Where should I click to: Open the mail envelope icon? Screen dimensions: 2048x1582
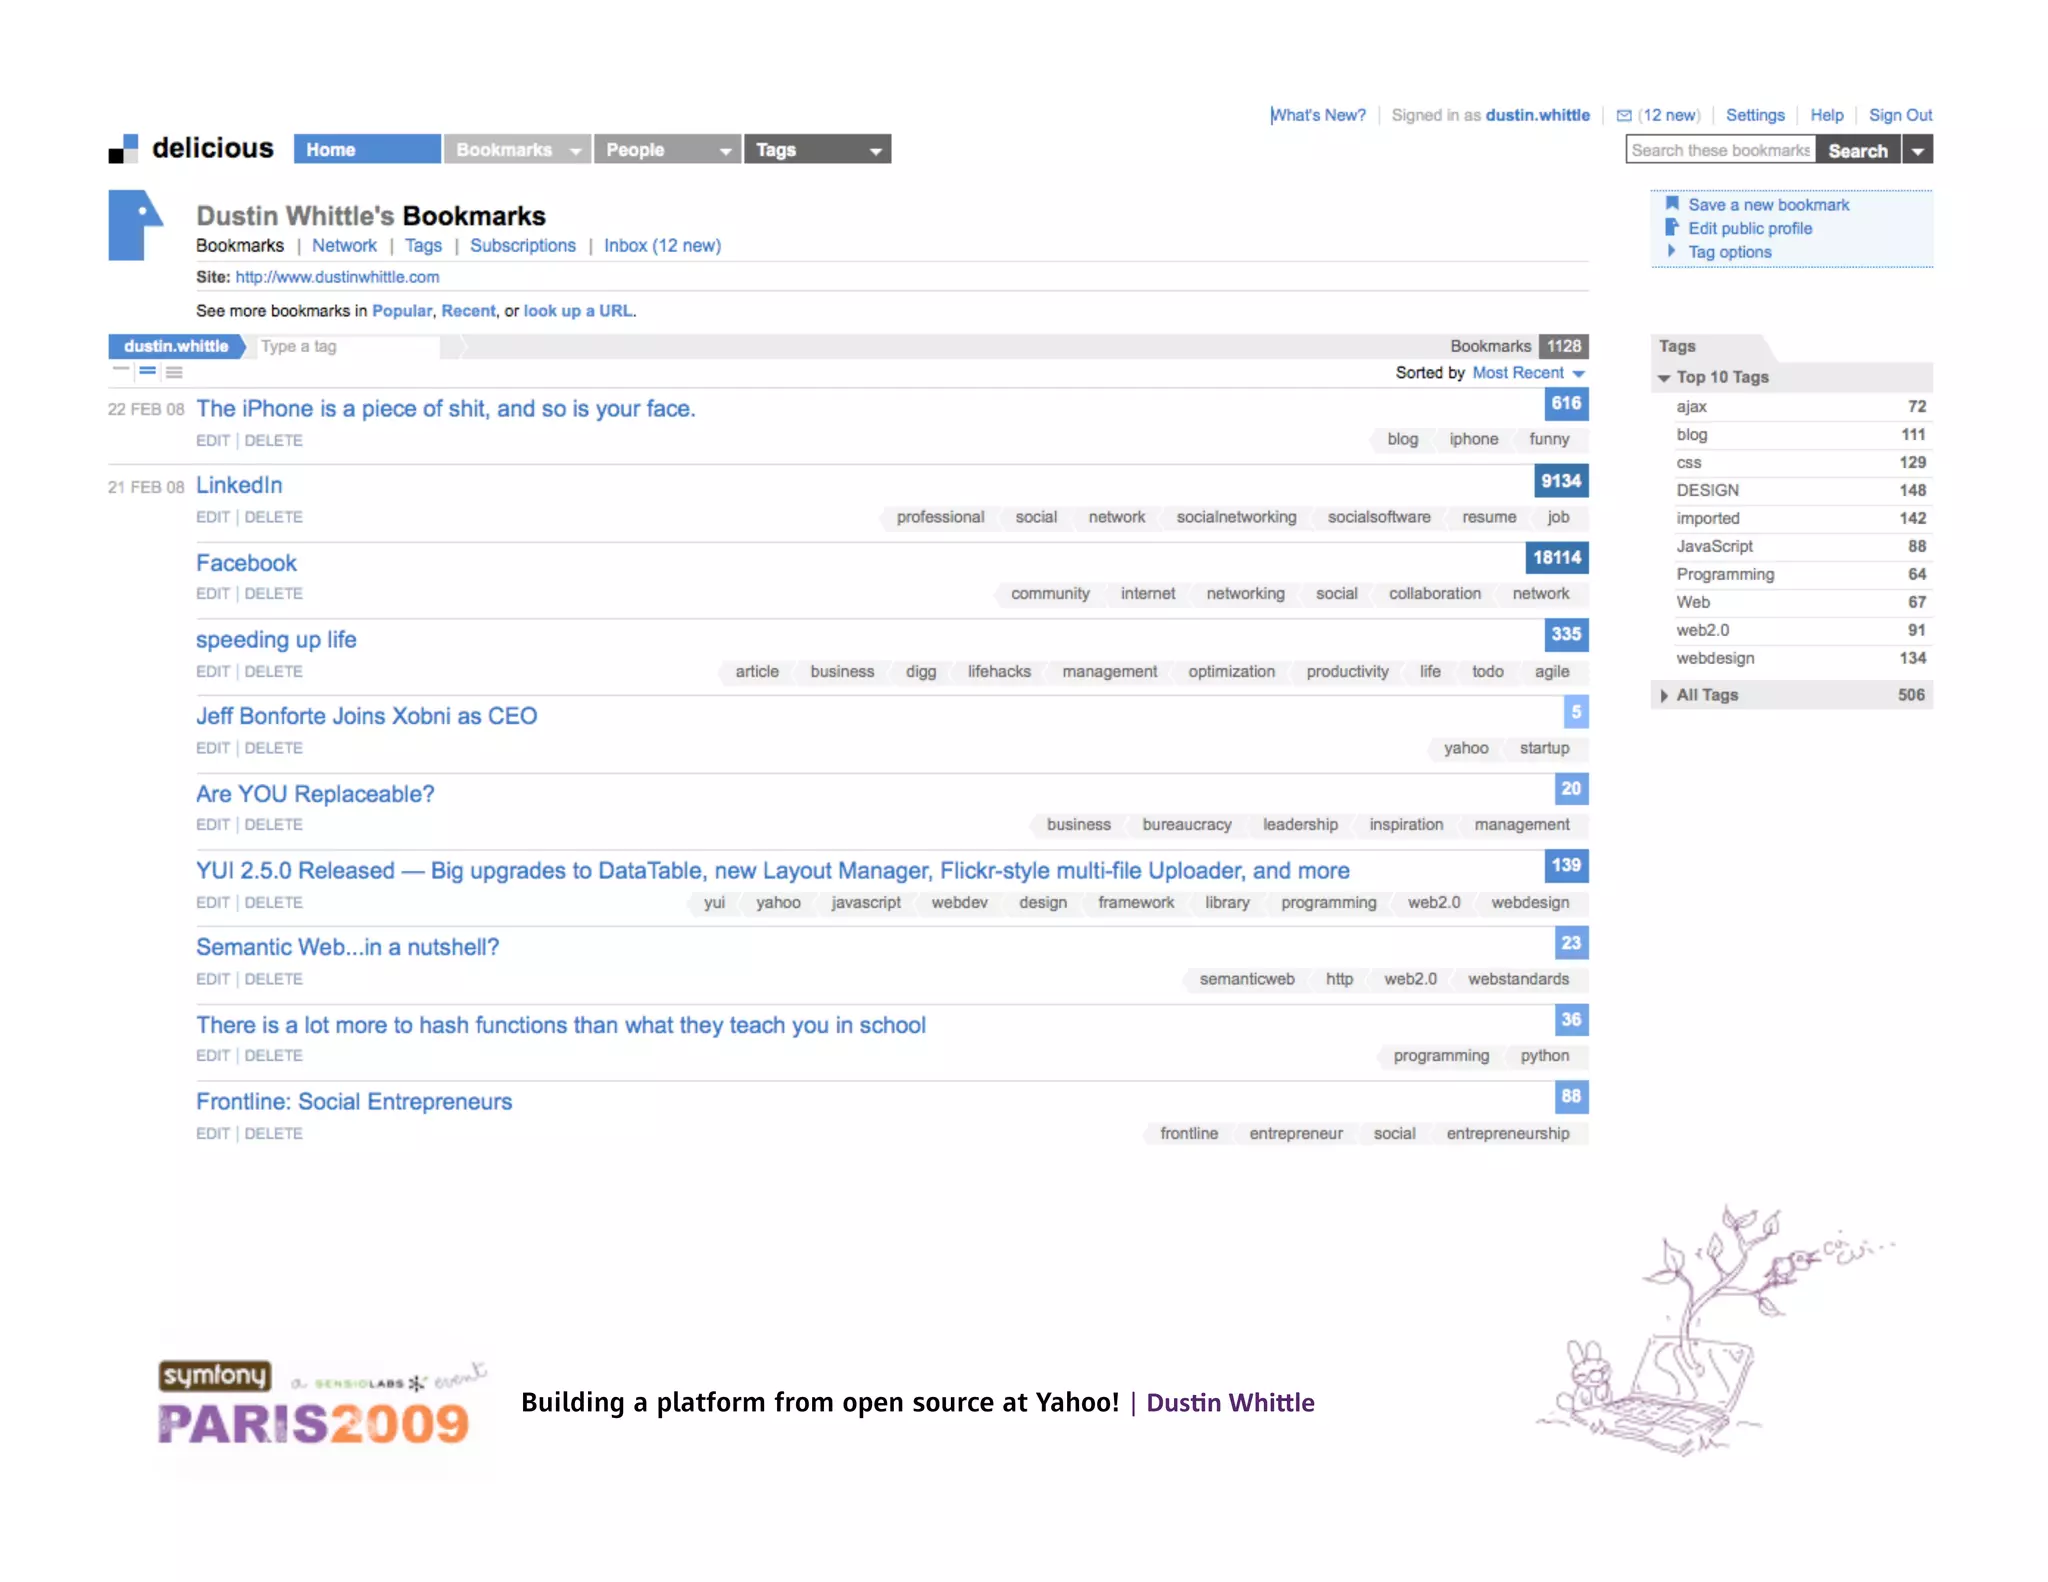[x=1623, y=115]
